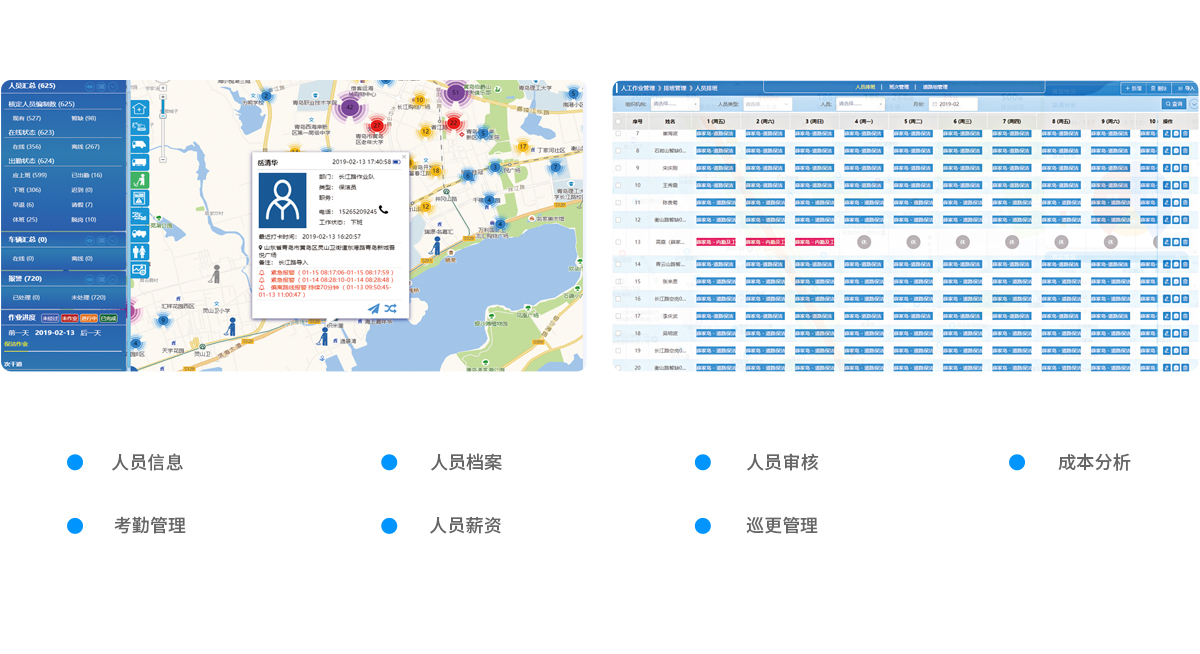The width and height of the screenshot is (1200, 654).
Task: Click the map zoom slider handle
Action: [x=163, y=115]
